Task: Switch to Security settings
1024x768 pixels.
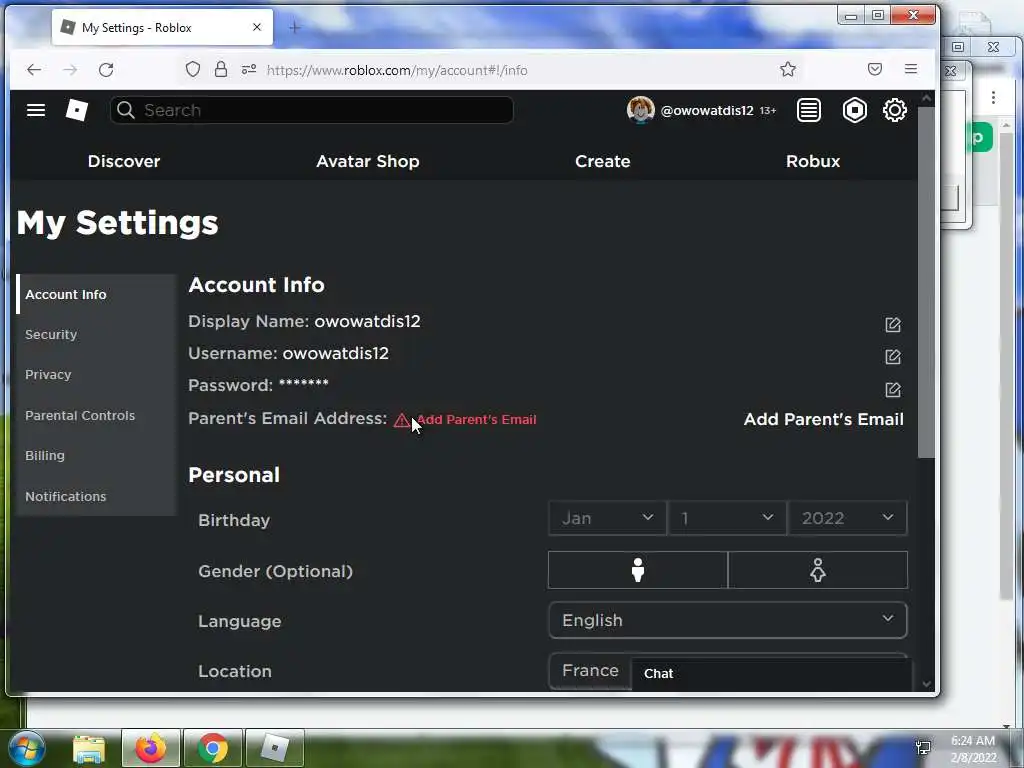Action: click(96, 334)
